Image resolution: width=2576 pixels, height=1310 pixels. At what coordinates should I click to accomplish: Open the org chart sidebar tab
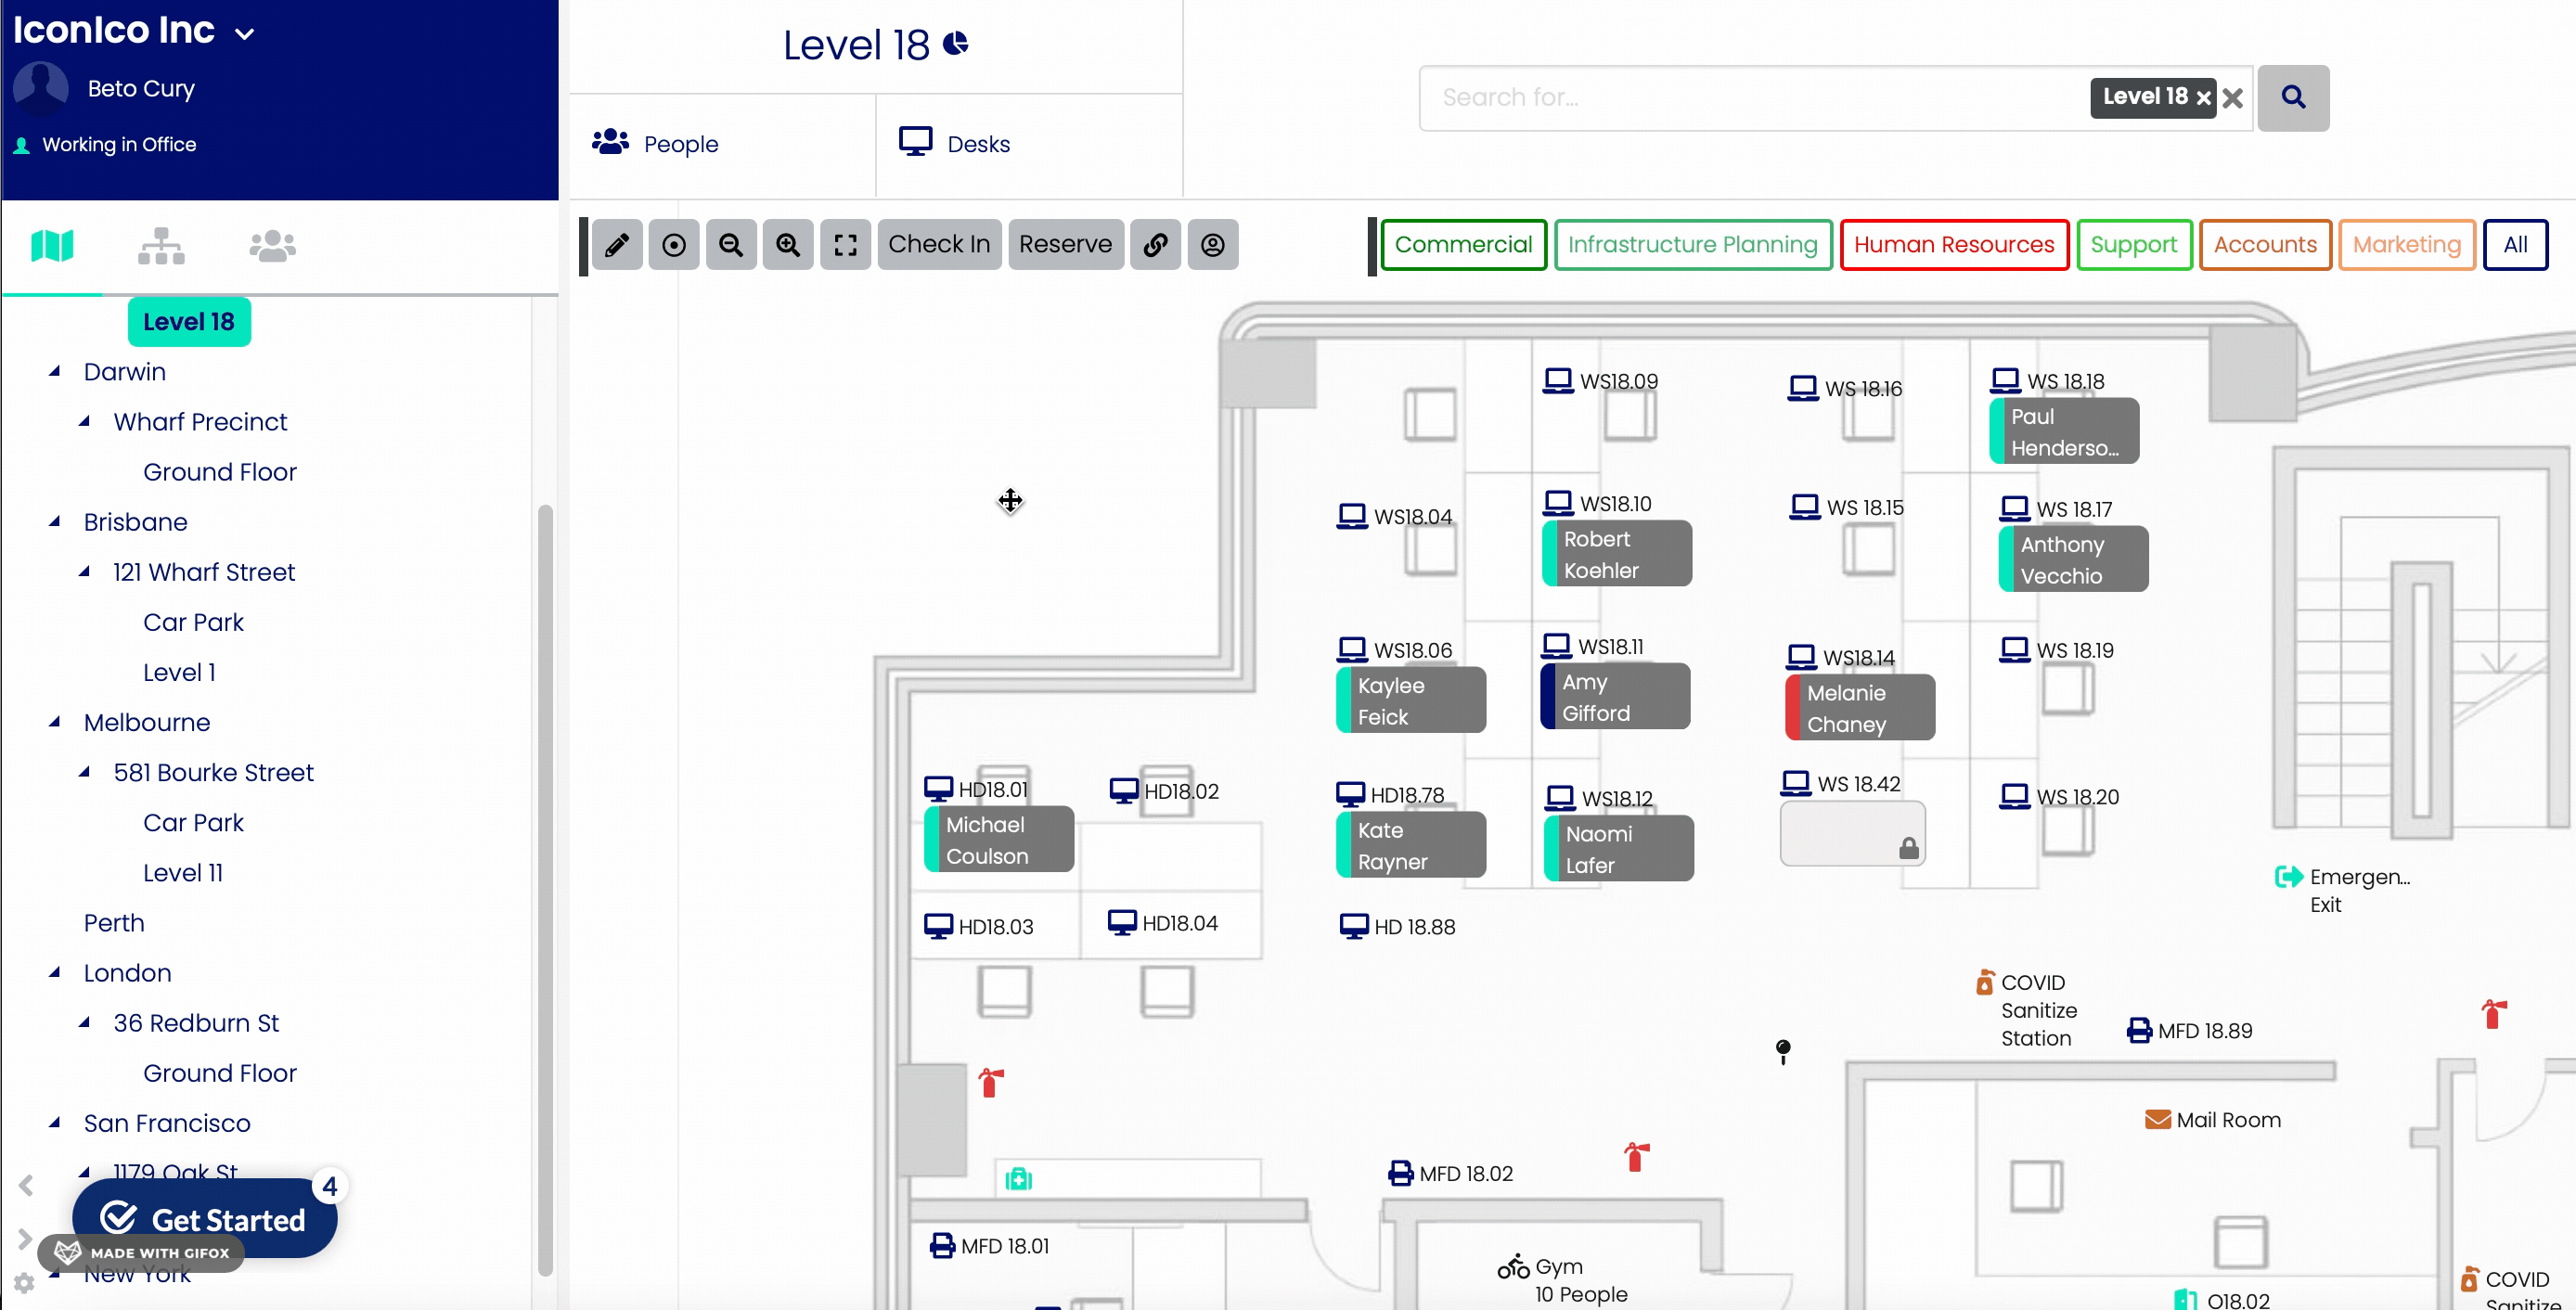pos(162,245)
